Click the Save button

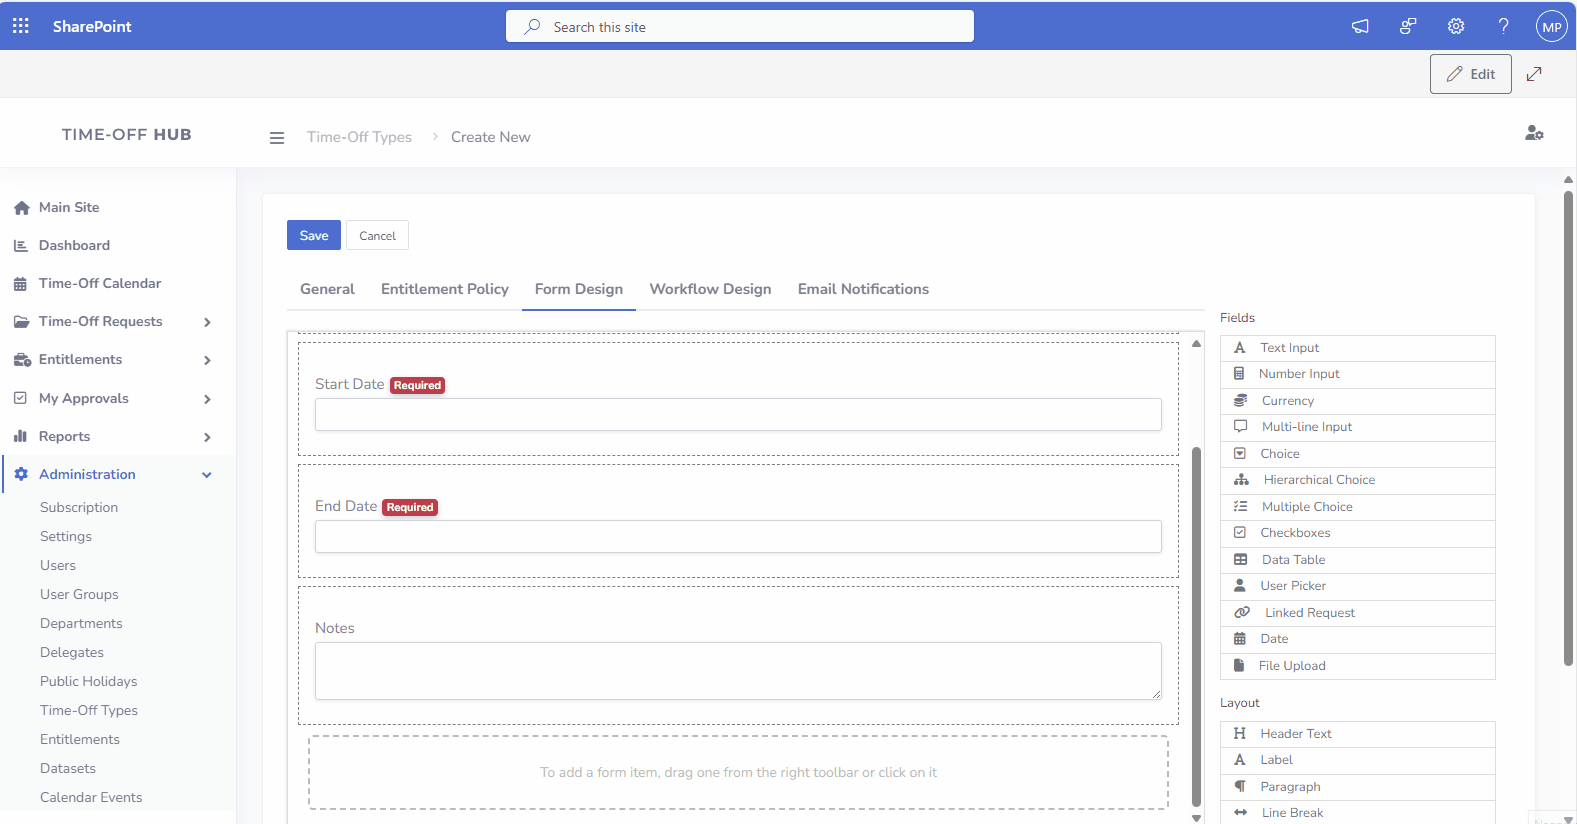pos(313,235)
